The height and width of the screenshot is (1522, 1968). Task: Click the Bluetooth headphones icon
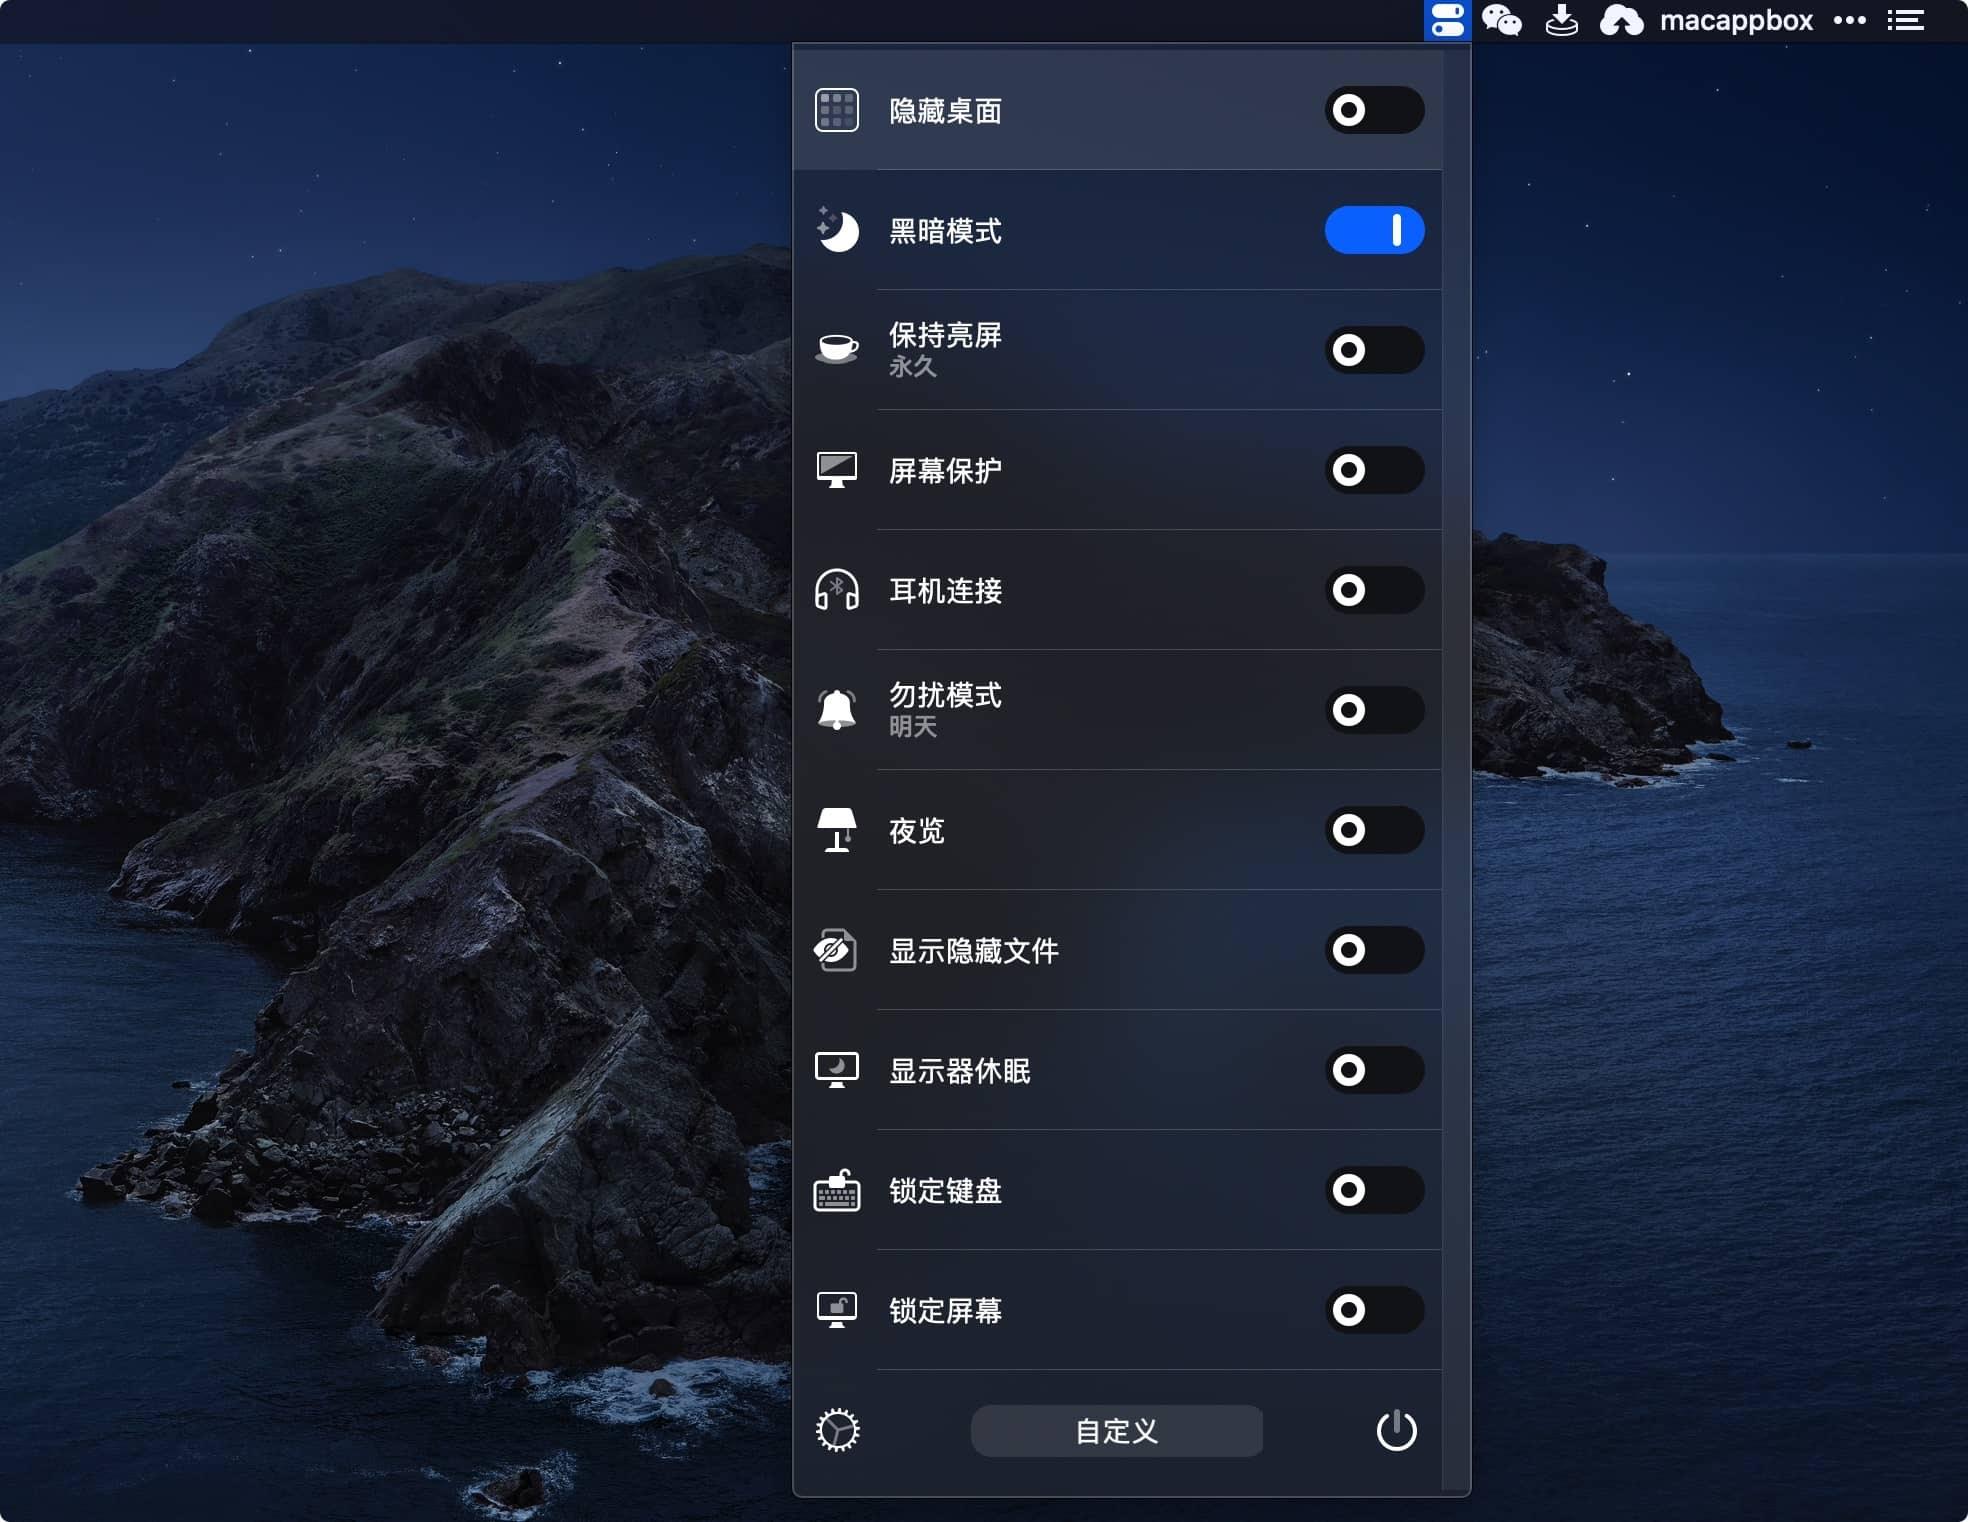click(x=836, y=590)
